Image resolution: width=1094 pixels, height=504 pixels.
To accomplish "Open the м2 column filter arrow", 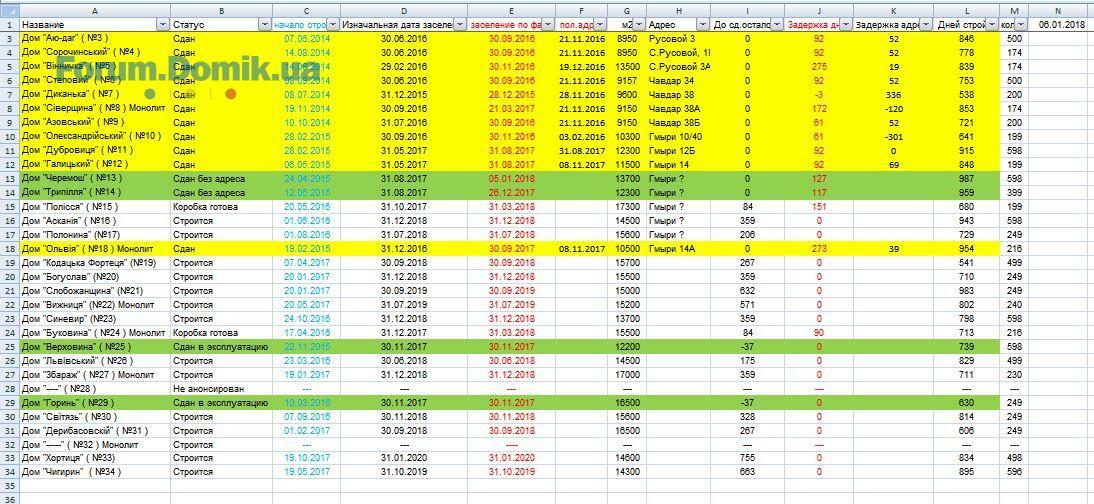I will click(x=638, y=23).
